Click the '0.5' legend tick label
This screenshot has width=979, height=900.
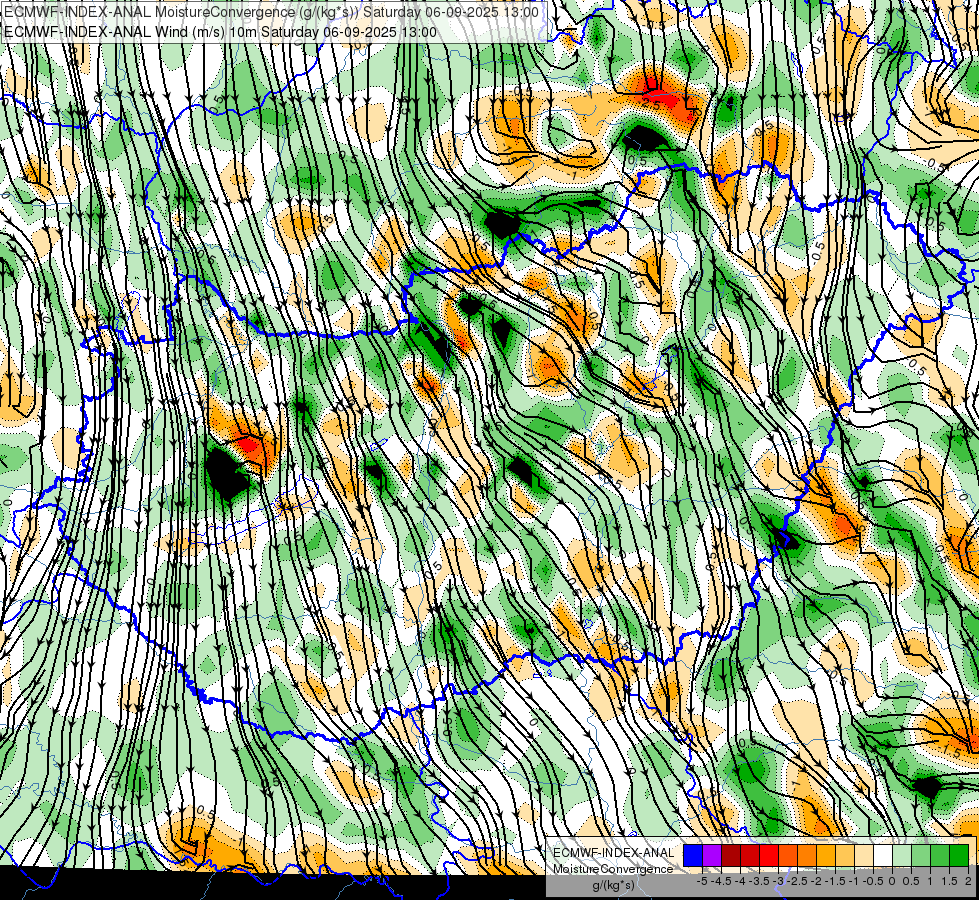pyautogui.click(x=911, y=881)
